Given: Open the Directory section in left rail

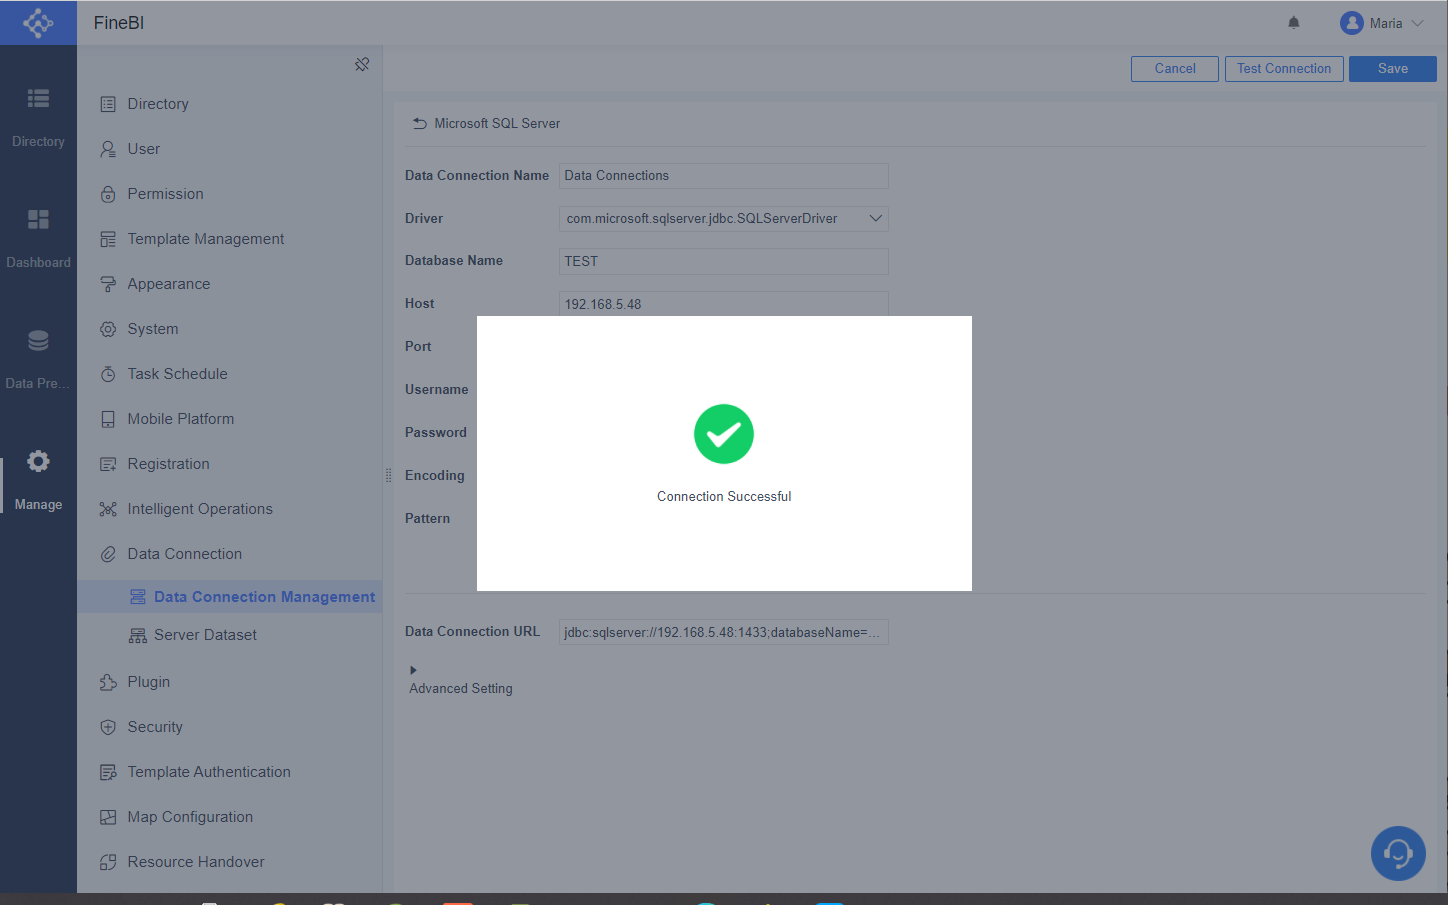Looking at the screenshot, I should (x=38, y=116).
